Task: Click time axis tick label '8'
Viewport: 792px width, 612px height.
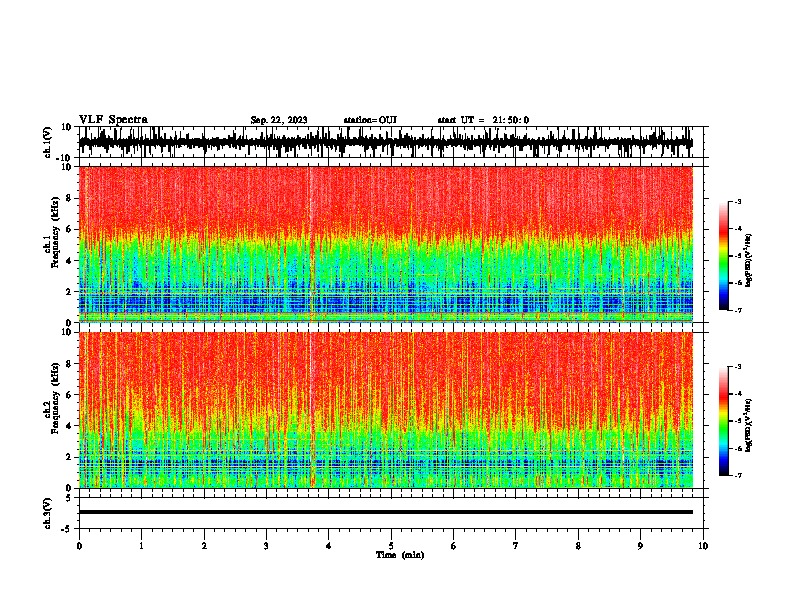Action: (578, 546)
